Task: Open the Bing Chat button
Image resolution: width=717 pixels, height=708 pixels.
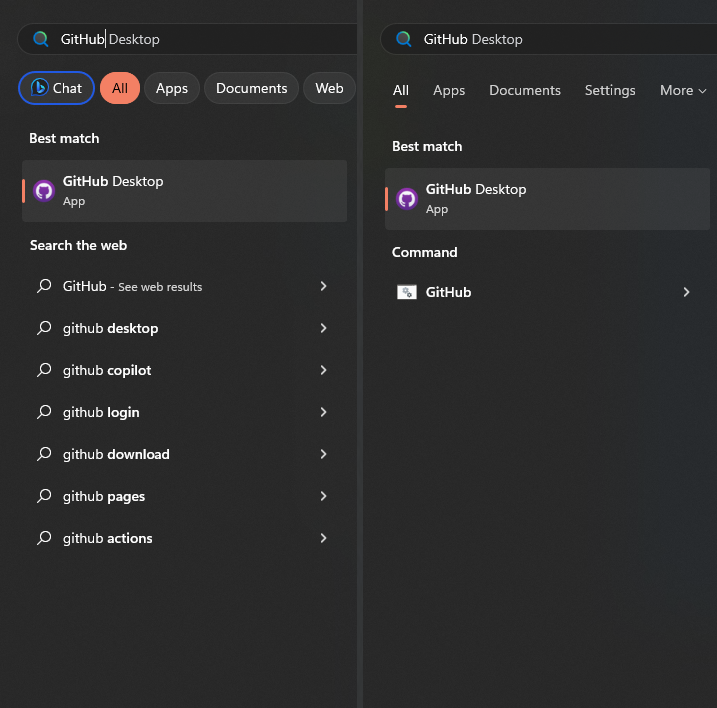Action: pyautogui.click(x=56, y=88)
